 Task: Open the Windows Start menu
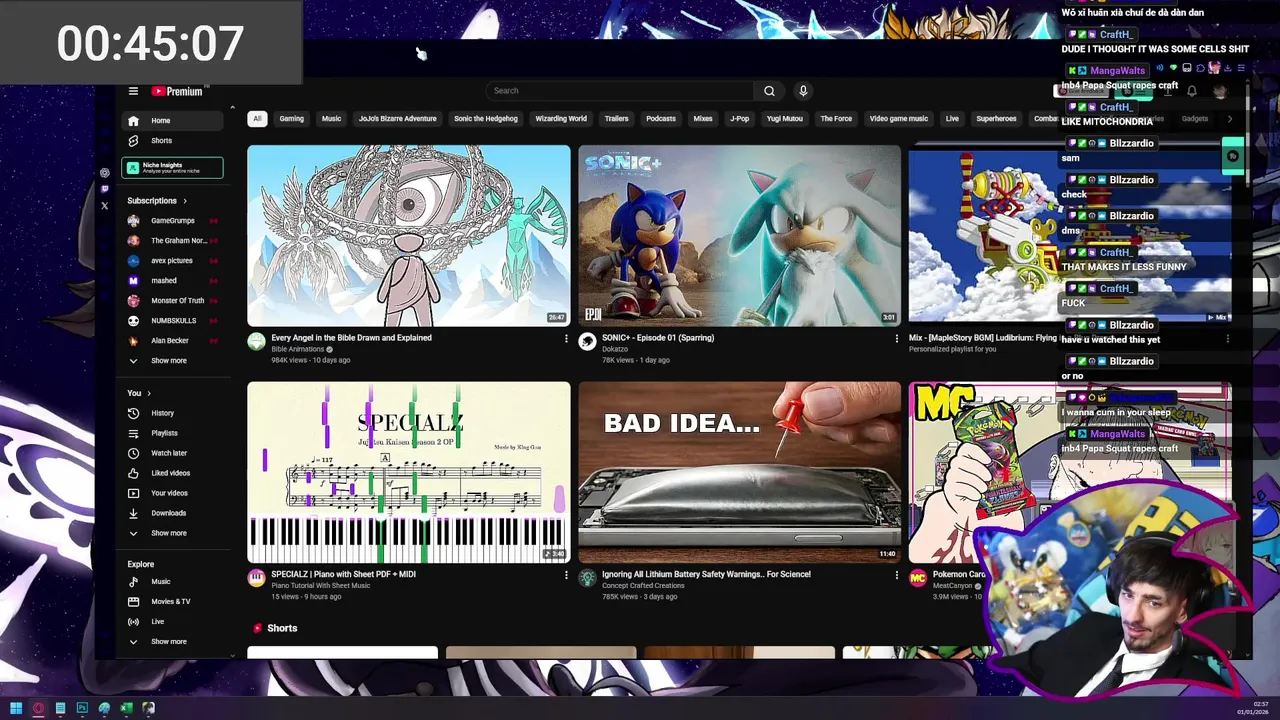click(16, 708)
